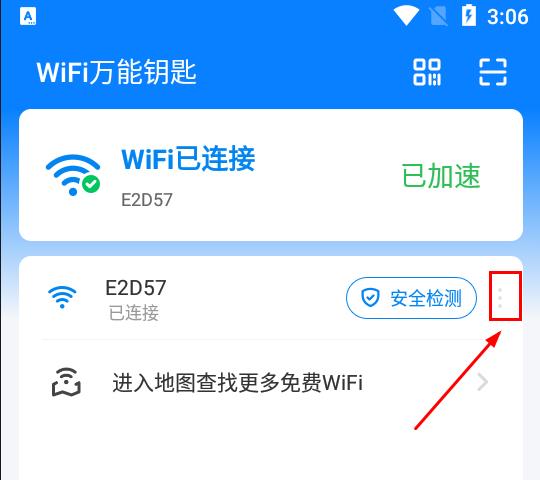
Task: Tap the shield icon in 安全检测 button
Action: coord(370,298)
